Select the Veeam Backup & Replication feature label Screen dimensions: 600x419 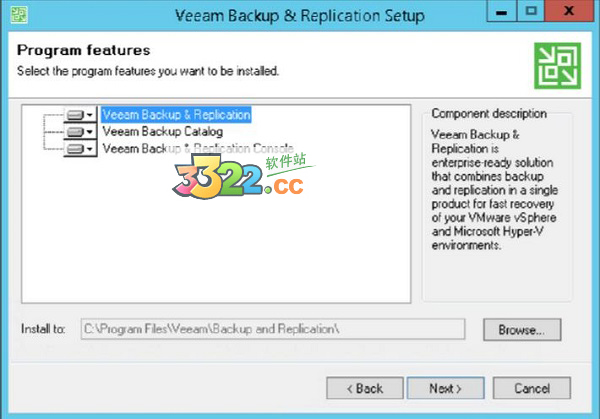(176, 114)
